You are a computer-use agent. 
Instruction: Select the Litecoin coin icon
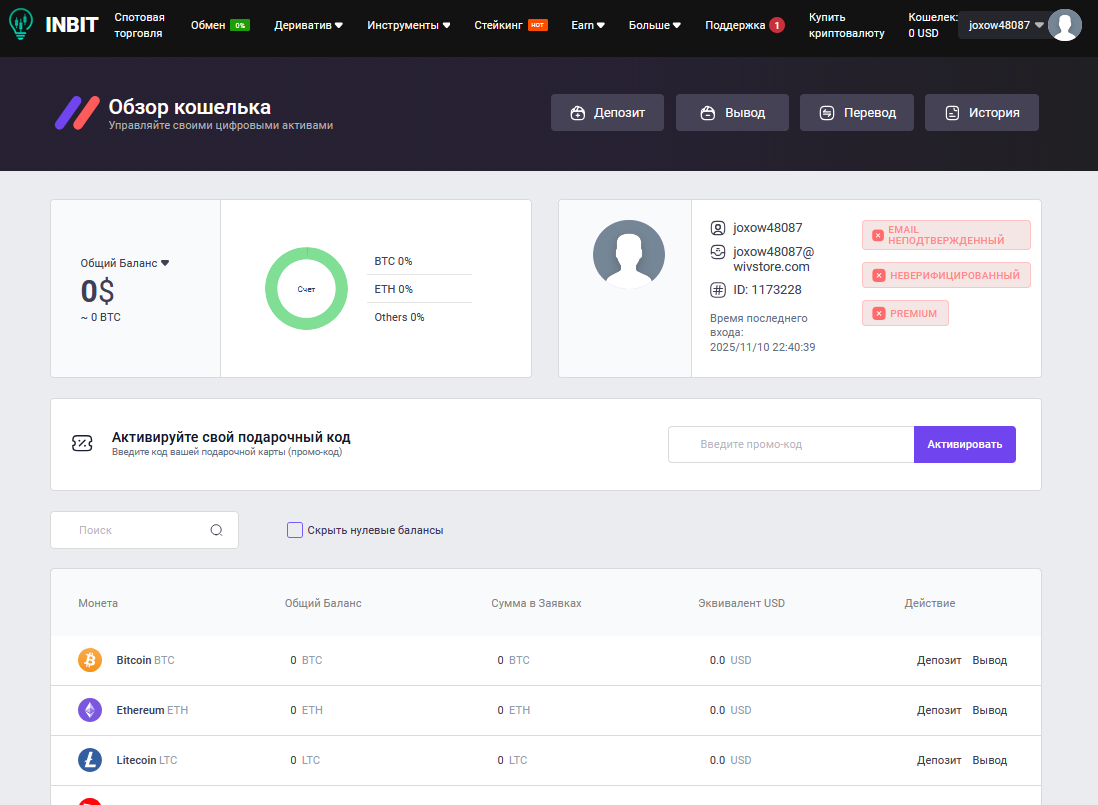(91, 760)
